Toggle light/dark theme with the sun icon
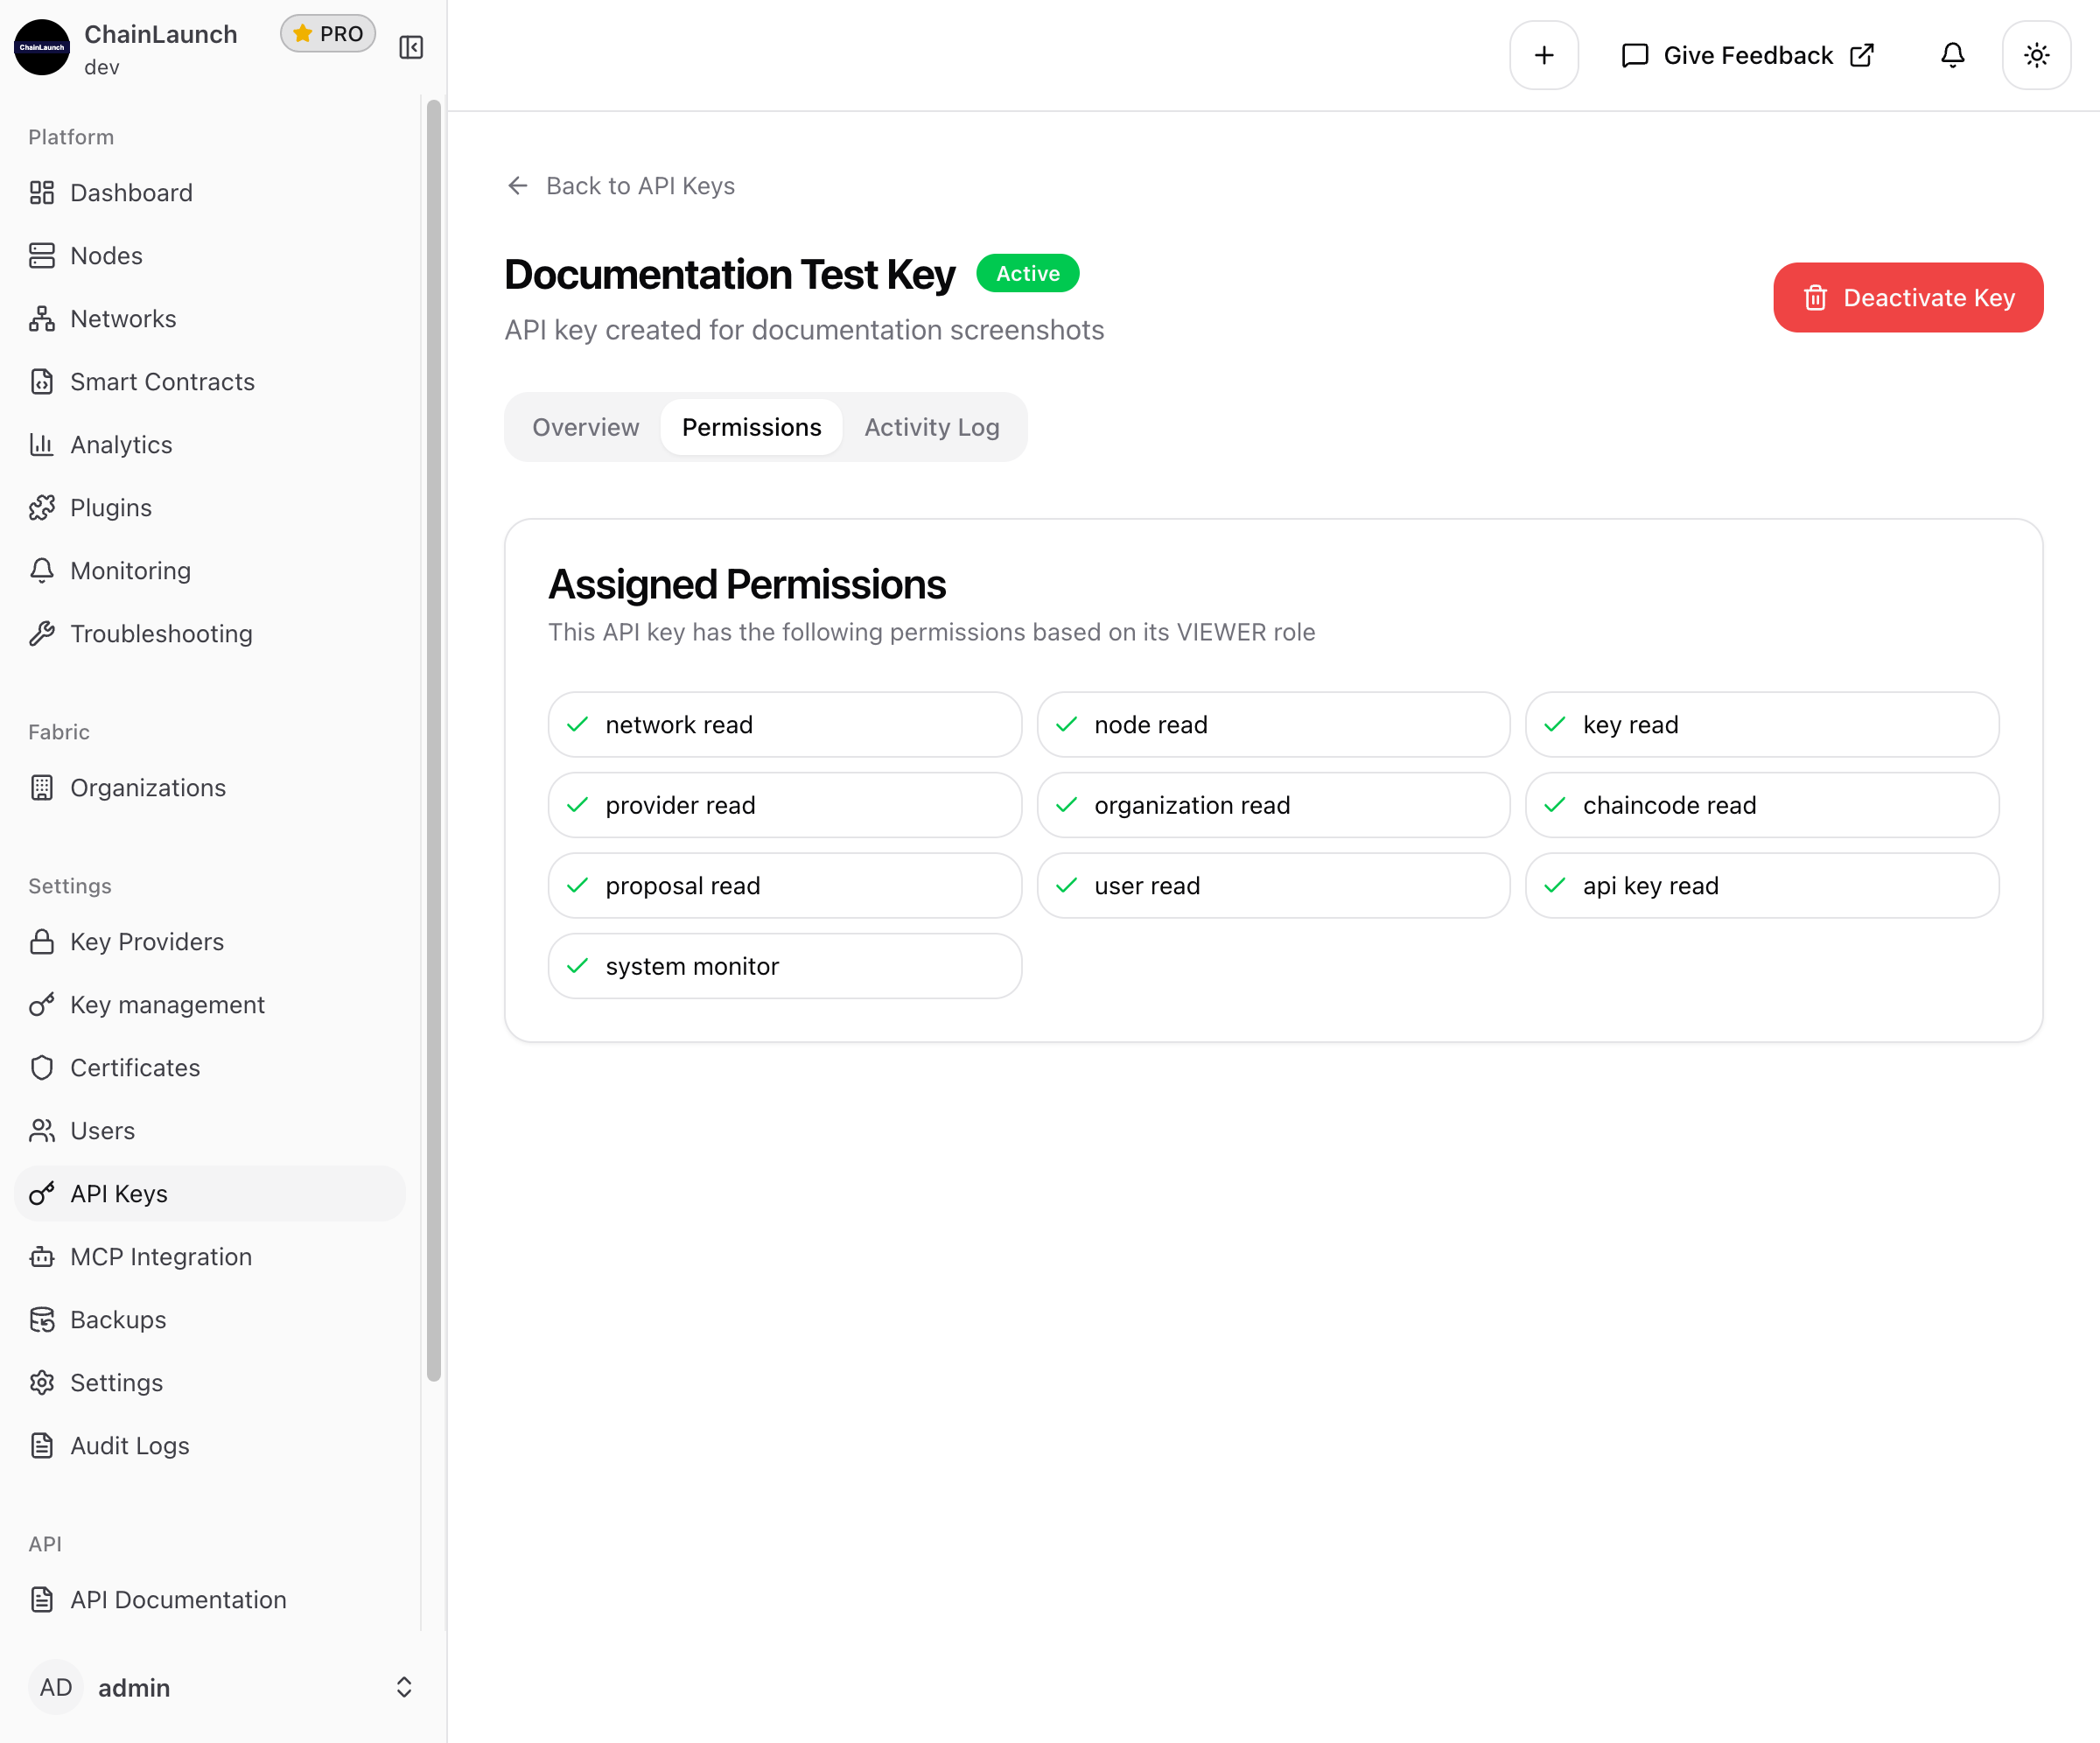This screenshot has height=1743, width=2100. (2036, 55)
